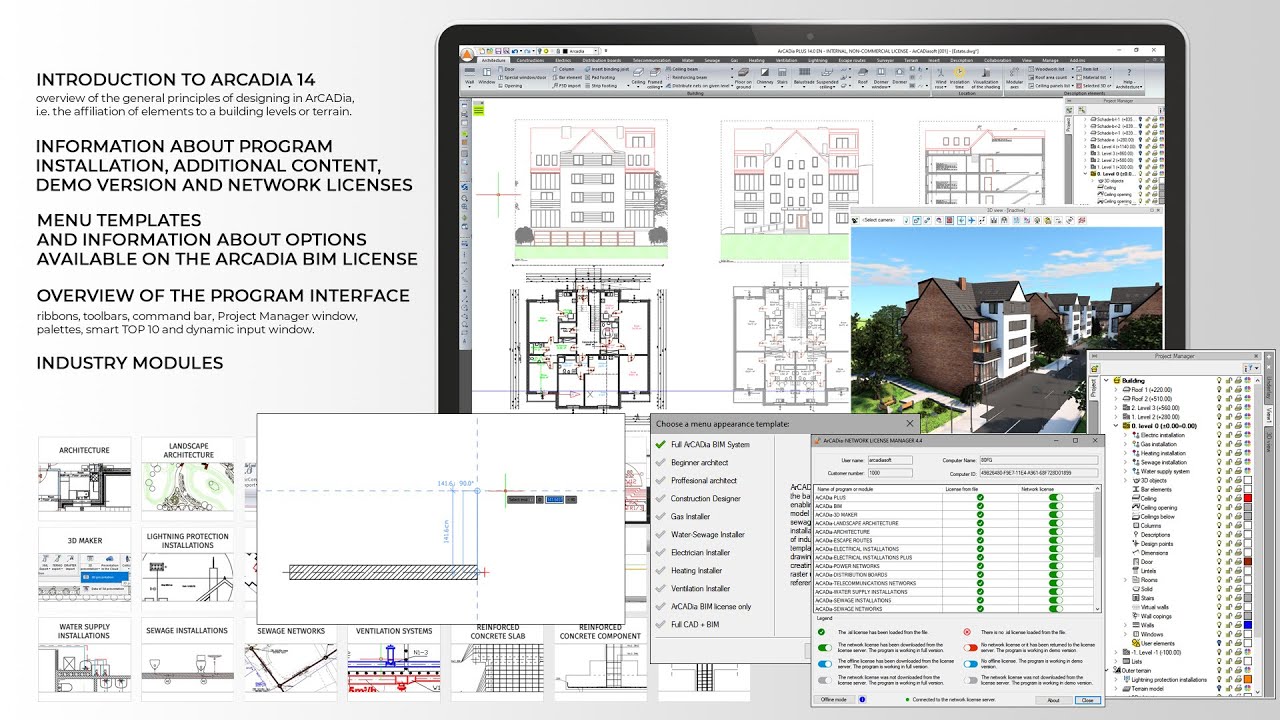Click the Modular axes tool
This screenshot has height=720, width=1280.
[x=1014, y=78]
